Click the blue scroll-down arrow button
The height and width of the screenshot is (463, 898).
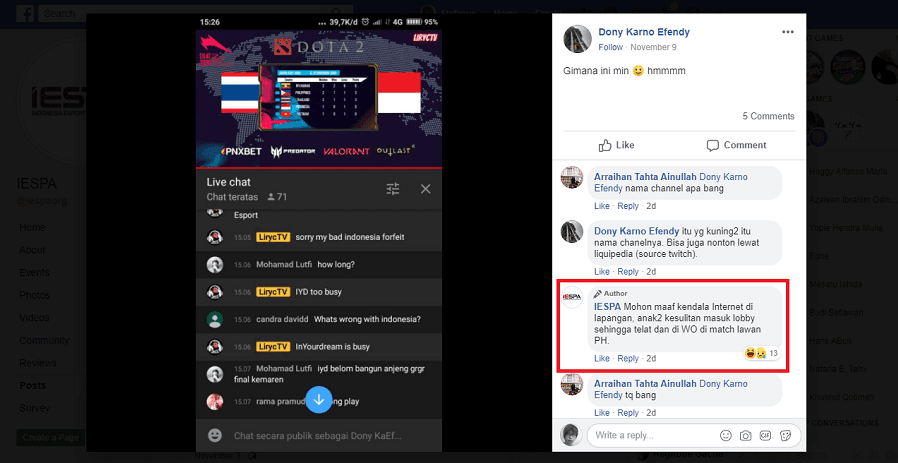coord(319,400)
